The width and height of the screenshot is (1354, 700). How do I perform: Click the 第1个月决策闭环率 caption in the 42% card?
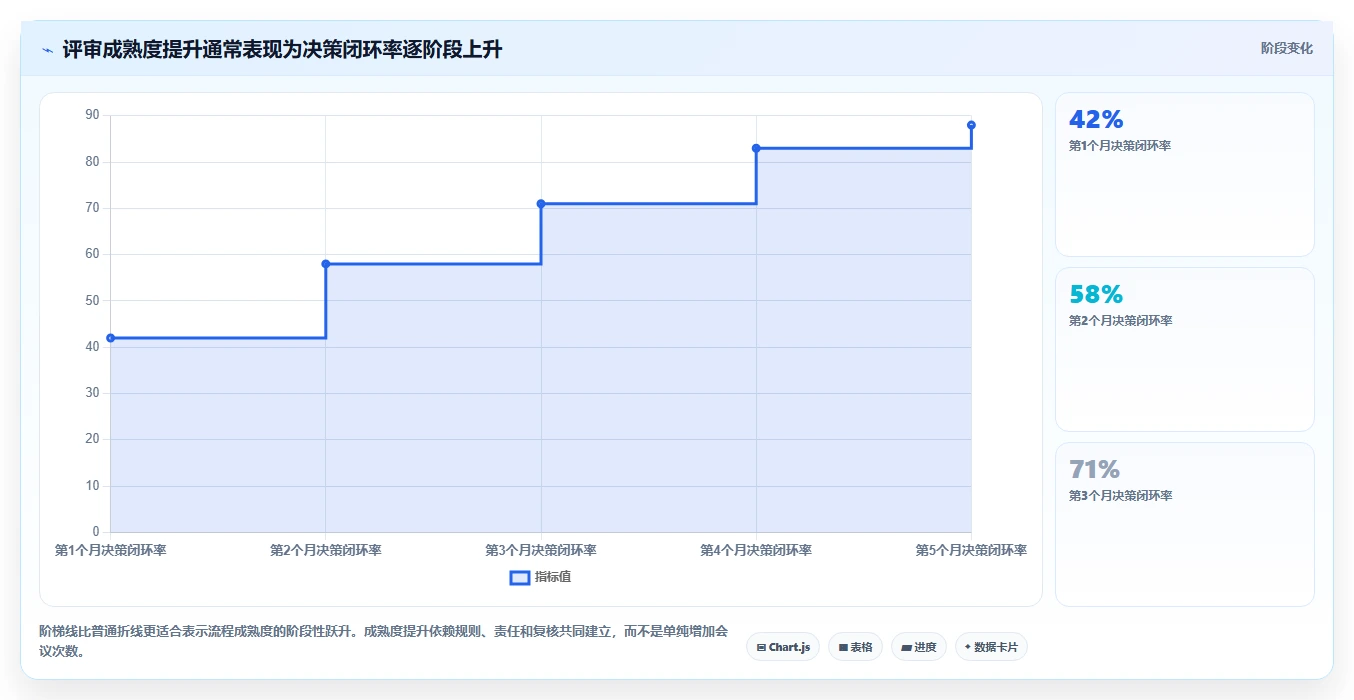pos(1120,146)
